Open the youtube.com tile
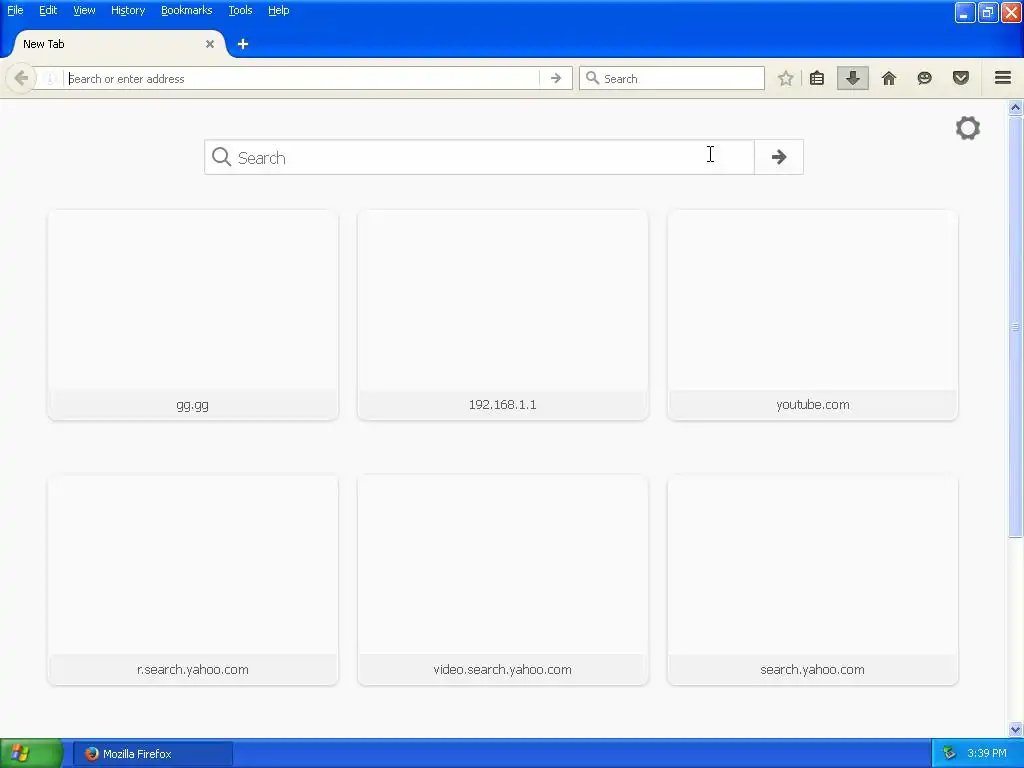 tap(812, 315)
